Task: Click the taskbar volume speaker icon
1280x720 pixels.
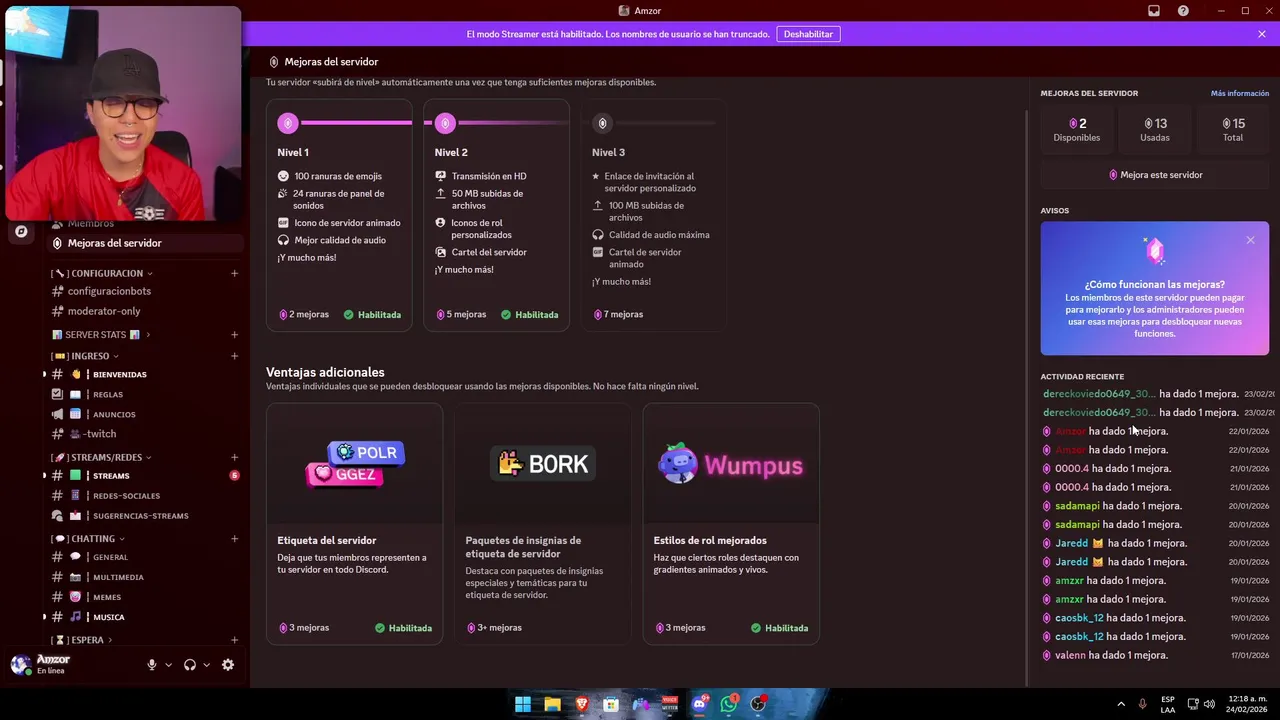Action: pos(1210,704)
